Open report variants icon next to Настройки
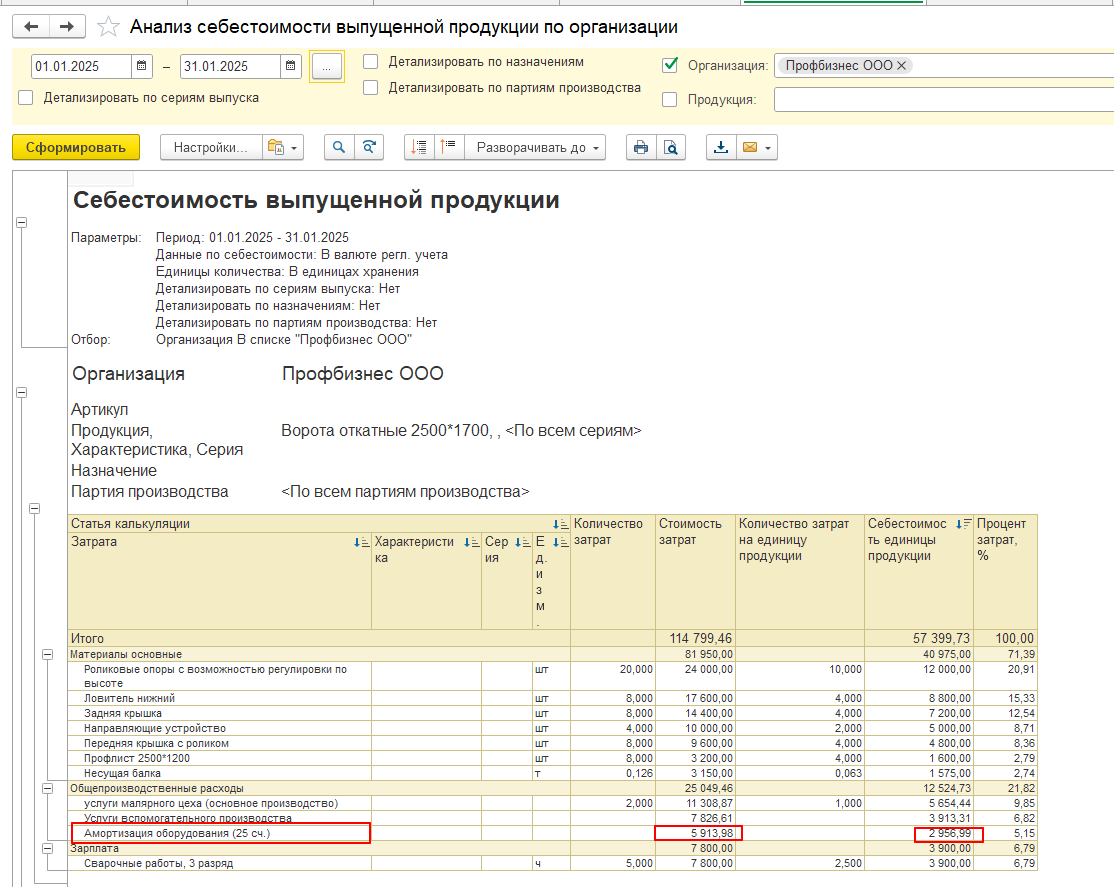The width and height of the screenshot is (1114, 887). 275,147
